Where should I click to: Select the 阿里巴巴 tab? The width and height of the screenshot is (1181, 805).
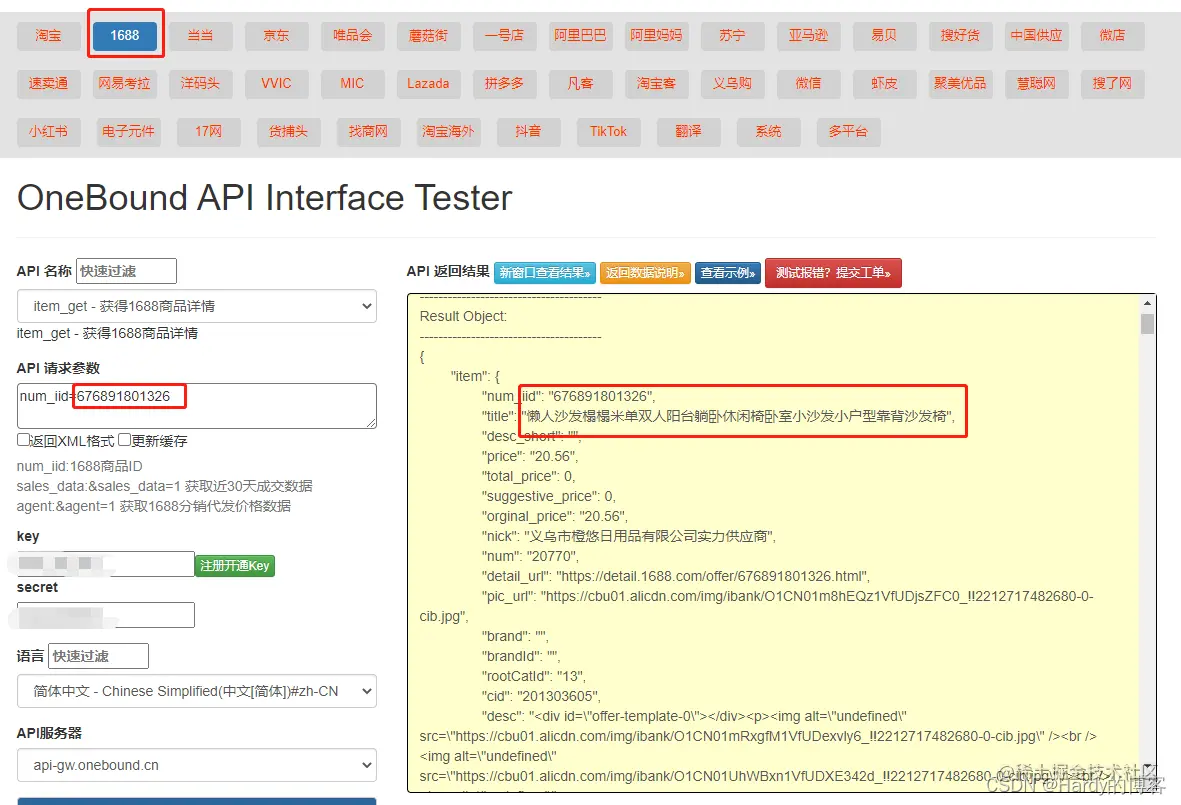tap(581, 35)
